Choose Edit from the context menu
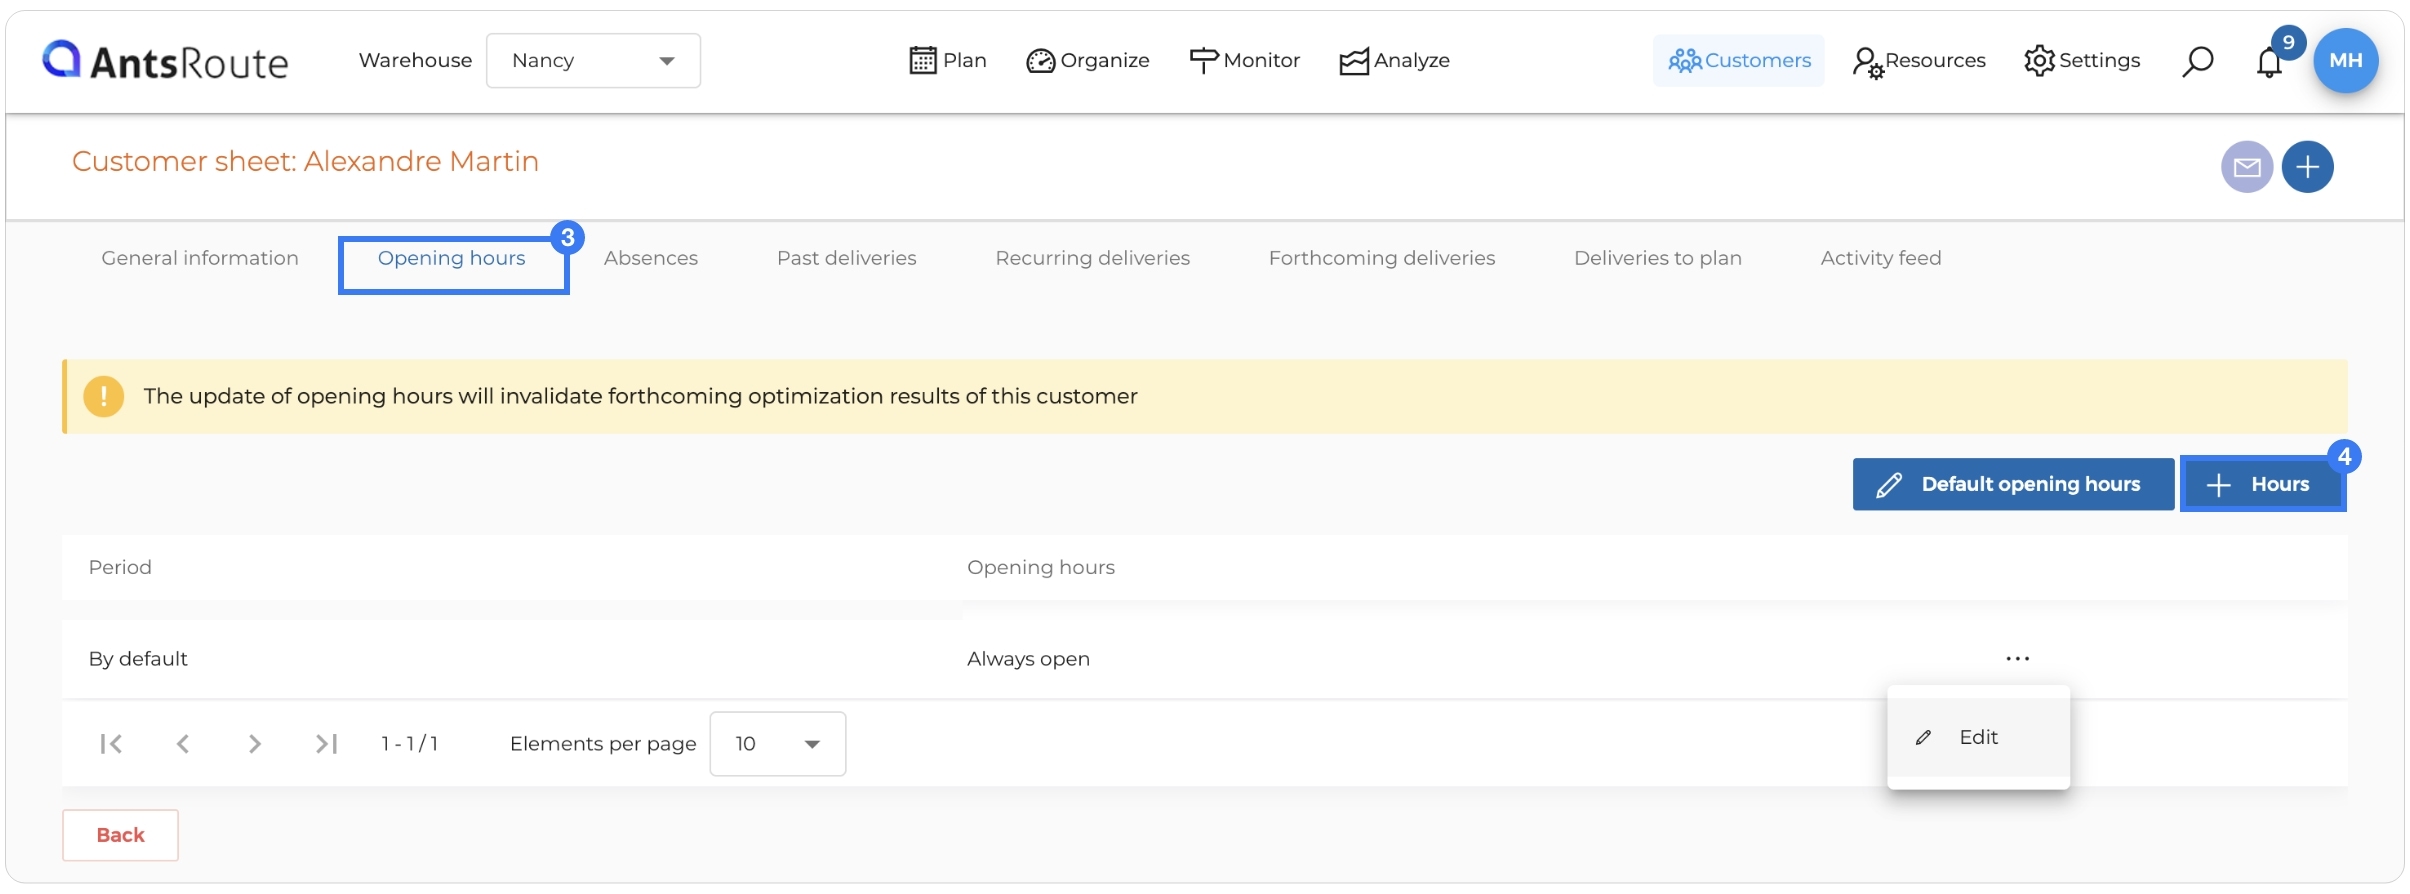Image resolution: width=2410 pixels, height=894 pixels. (1978, 737)
